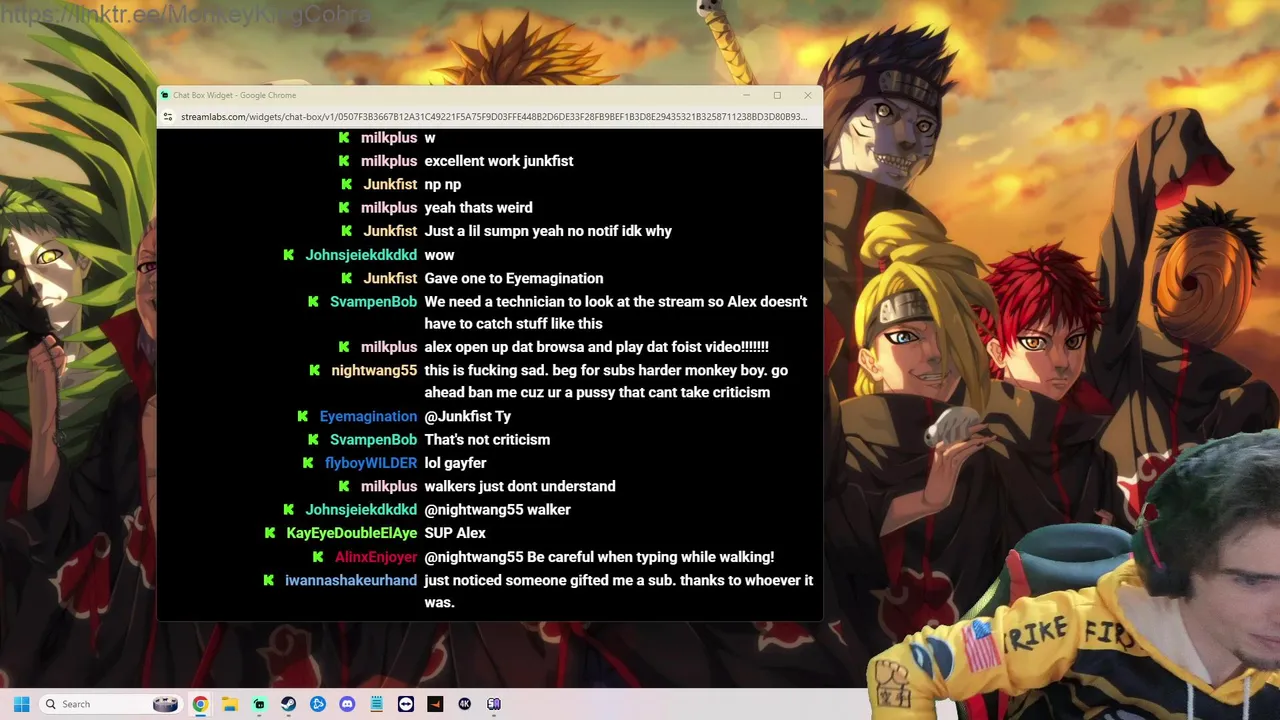Maximize the Chat Box Widget window
This screenshot has height=720, width=1280.
tap(777, 95)
